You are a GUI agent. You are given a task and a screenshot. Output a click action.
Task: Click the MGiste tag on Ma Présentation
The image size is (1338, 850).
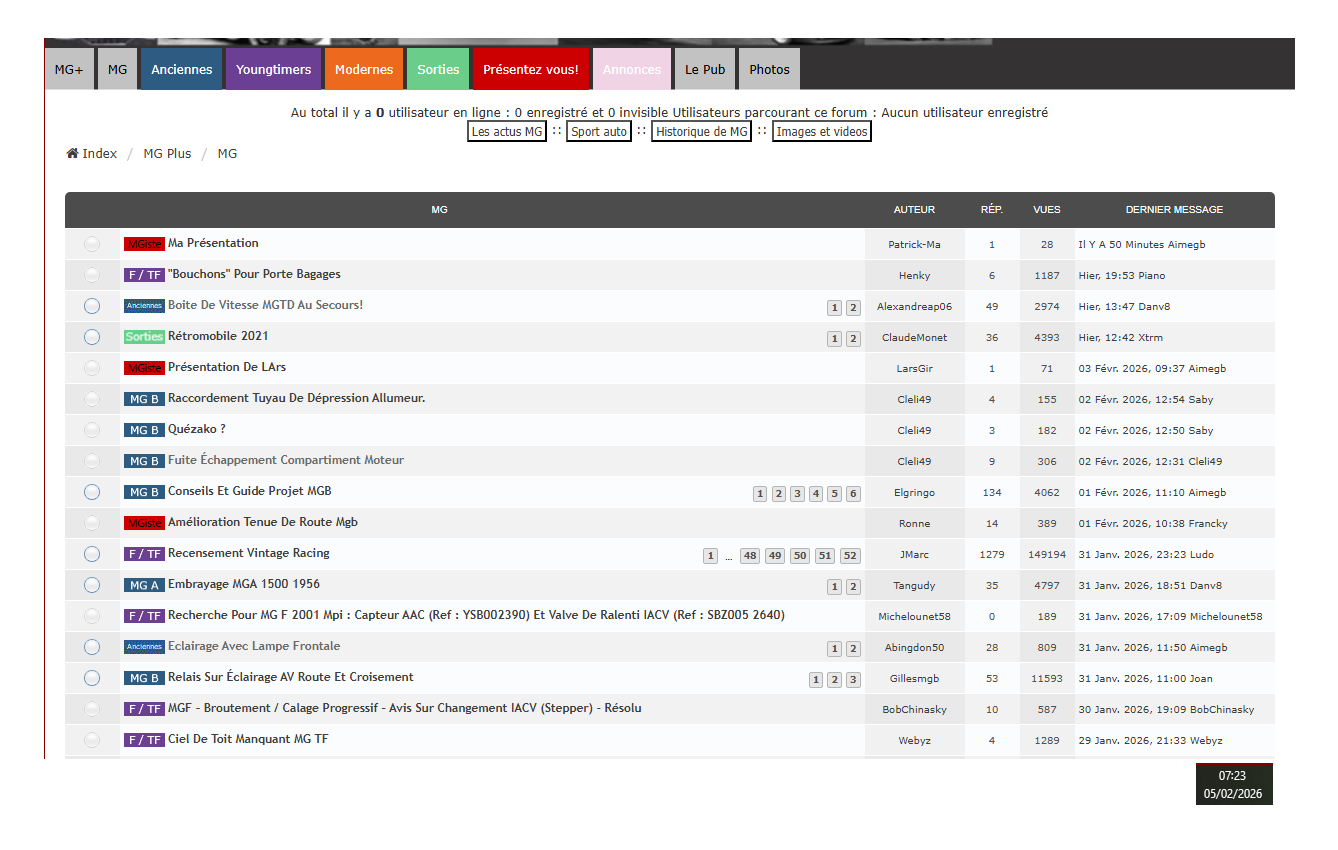point(144,244)
